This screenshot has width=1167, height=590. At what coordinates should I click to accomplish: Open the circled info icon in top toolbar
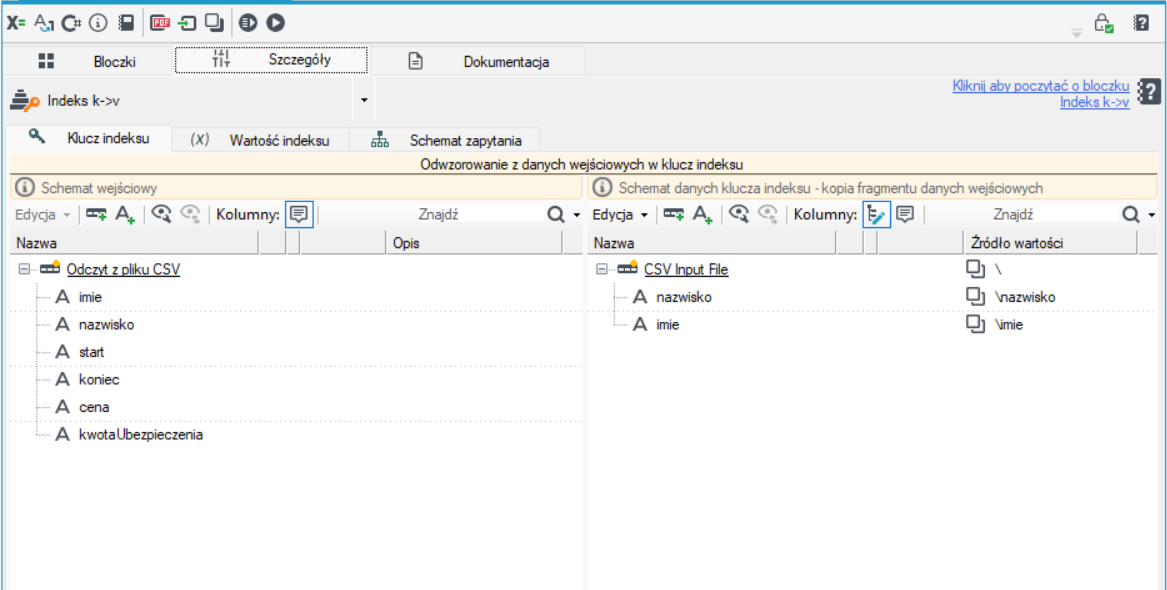coord(98,23)
